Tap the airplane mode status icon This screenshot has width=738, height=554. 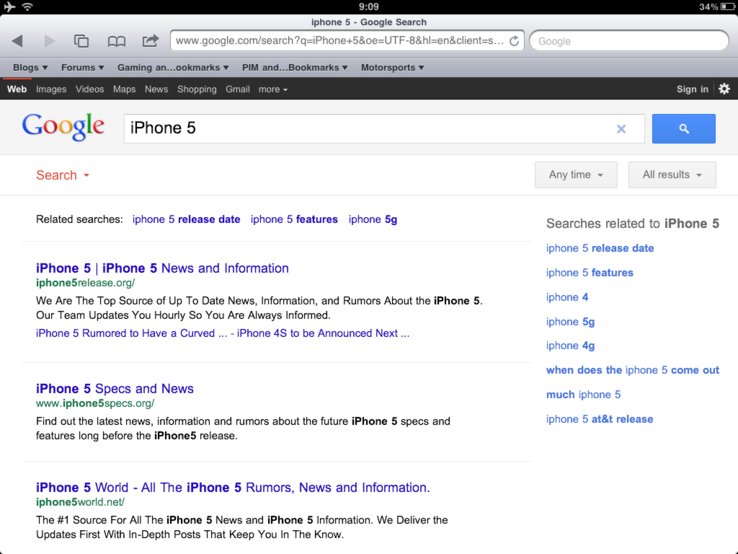point(9,7)
